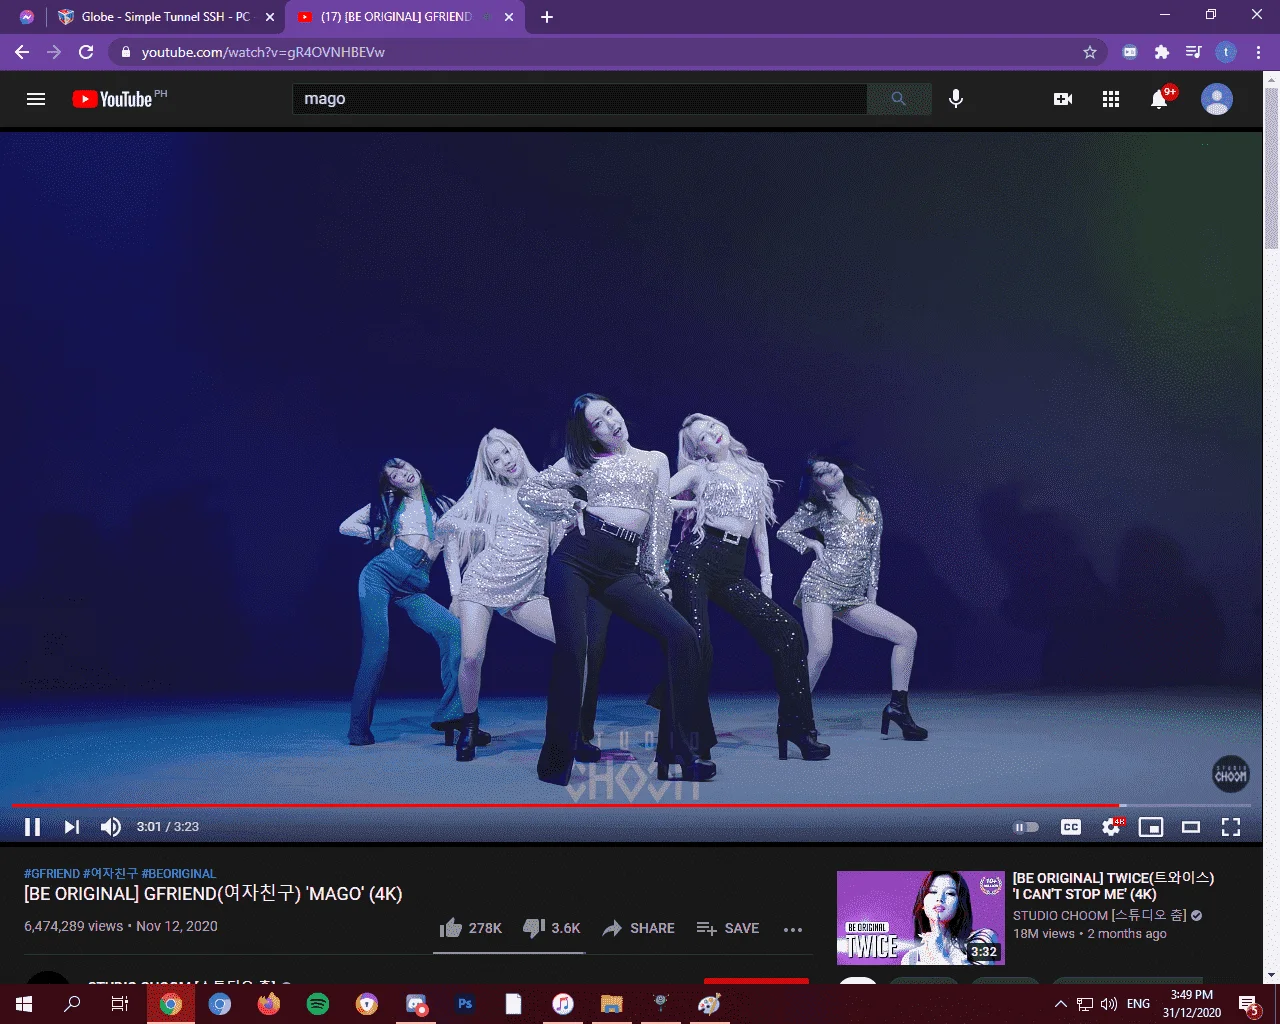Image resolution: width=1280 pixels, height=1024 pixels.
Task: Toggle theater mode
Action: 1191,827
